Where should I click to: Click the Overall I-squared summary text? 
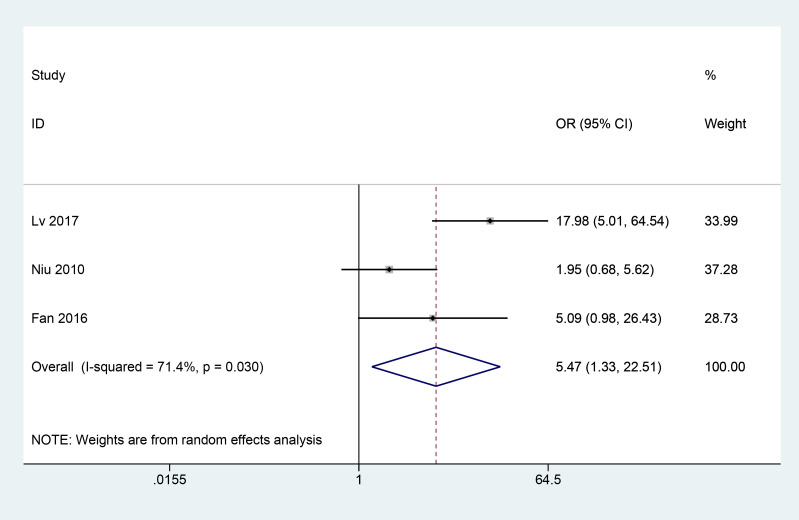[x=147, y=367]
